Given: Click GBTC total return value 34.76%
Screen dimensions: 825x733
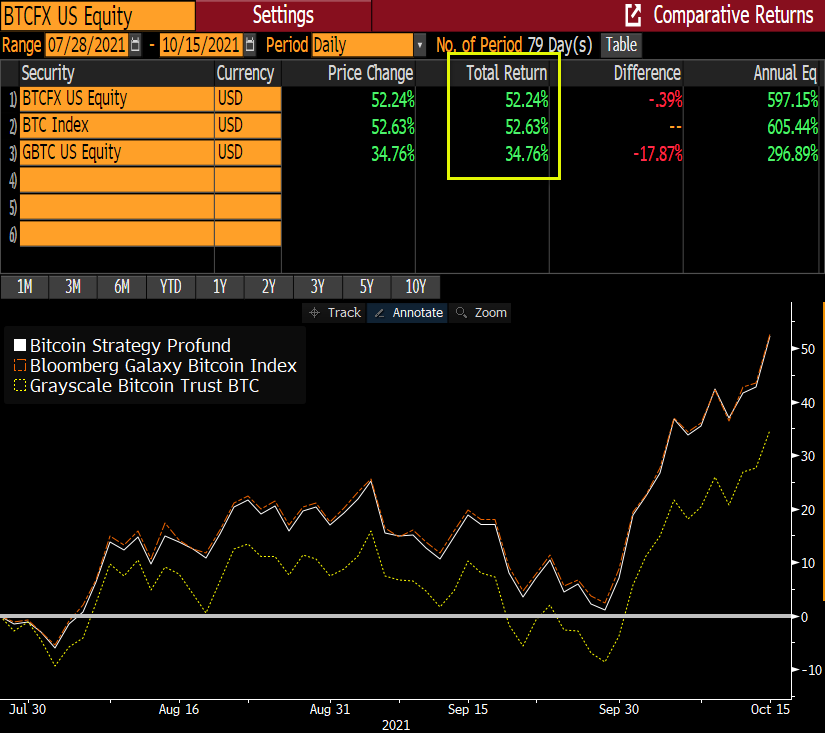Looking at the screenshot, I should 527,154.
